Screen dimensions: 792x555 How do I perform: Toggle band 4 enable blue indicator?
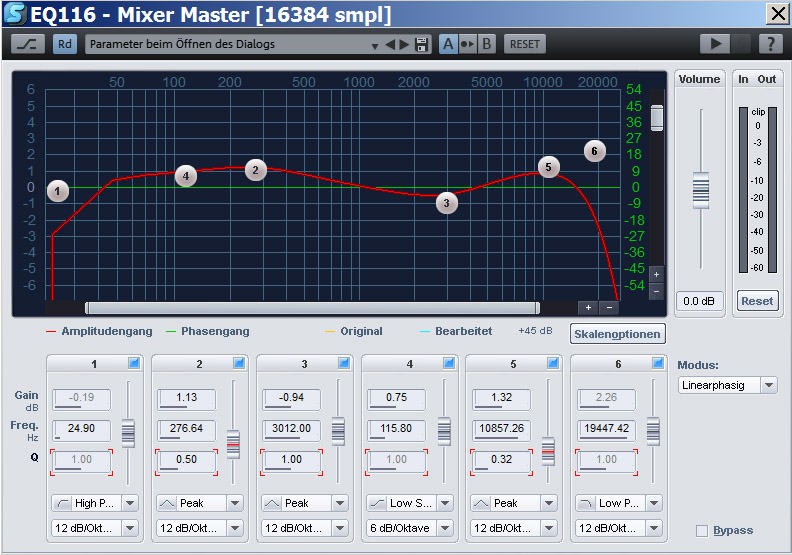(x=449, y=363)
